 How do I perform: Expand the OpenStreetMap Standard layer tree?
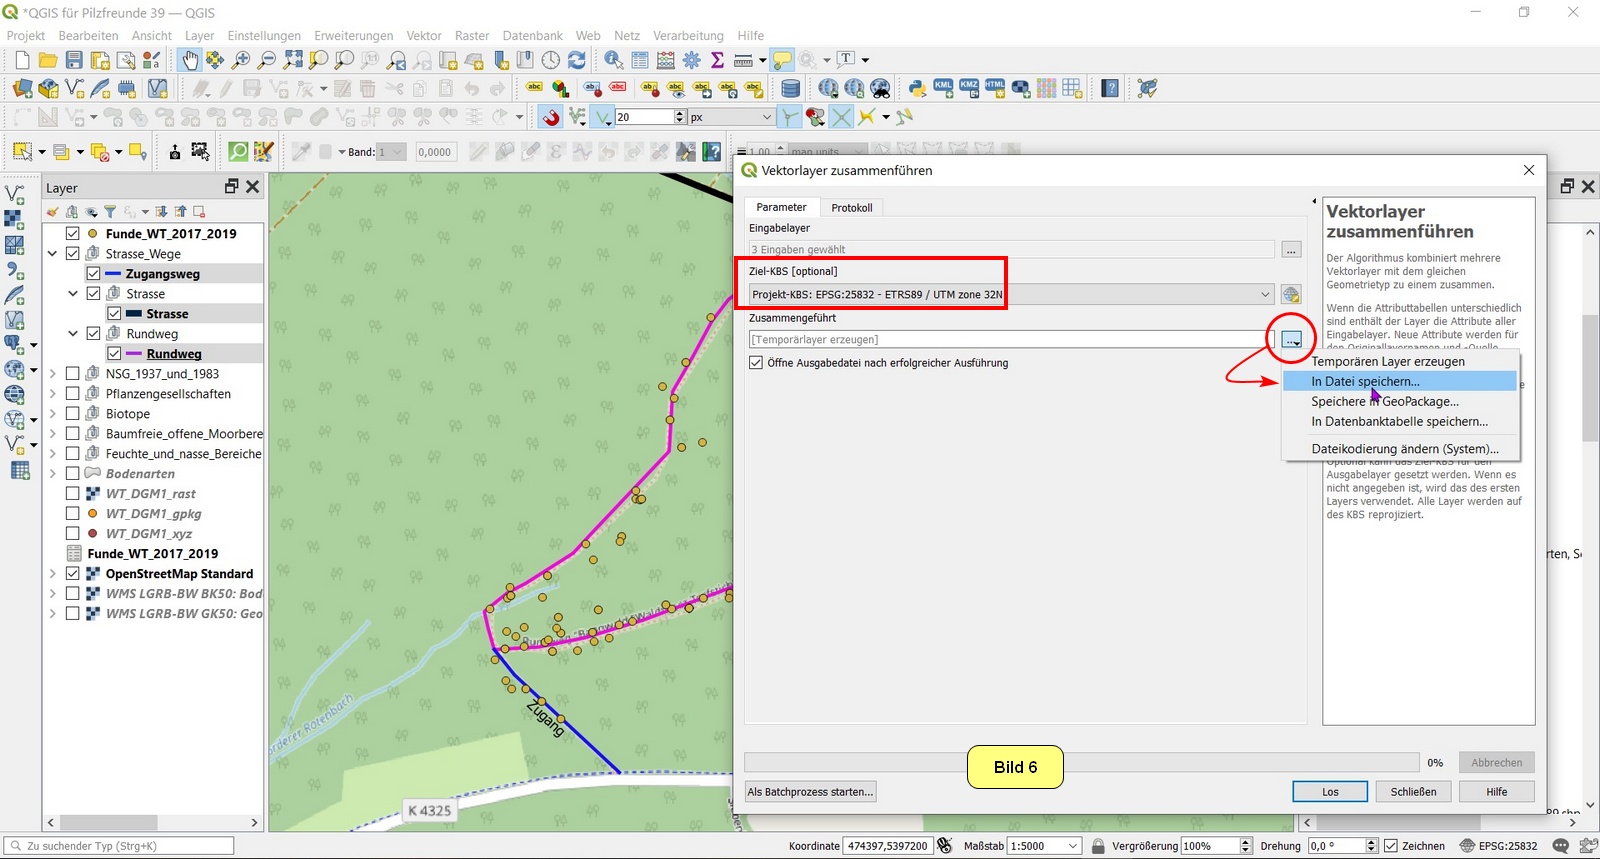[52, 573]
